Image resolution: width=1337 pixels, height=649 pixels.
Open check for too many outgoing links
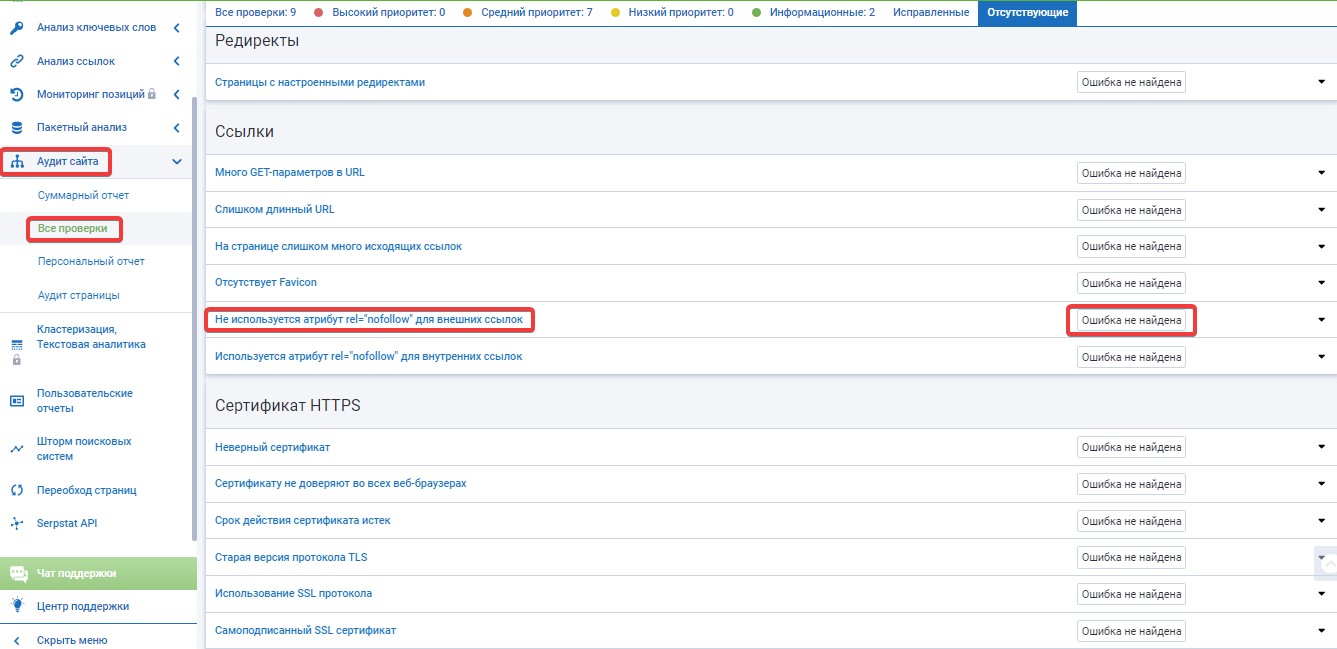(x=338, y=246)
